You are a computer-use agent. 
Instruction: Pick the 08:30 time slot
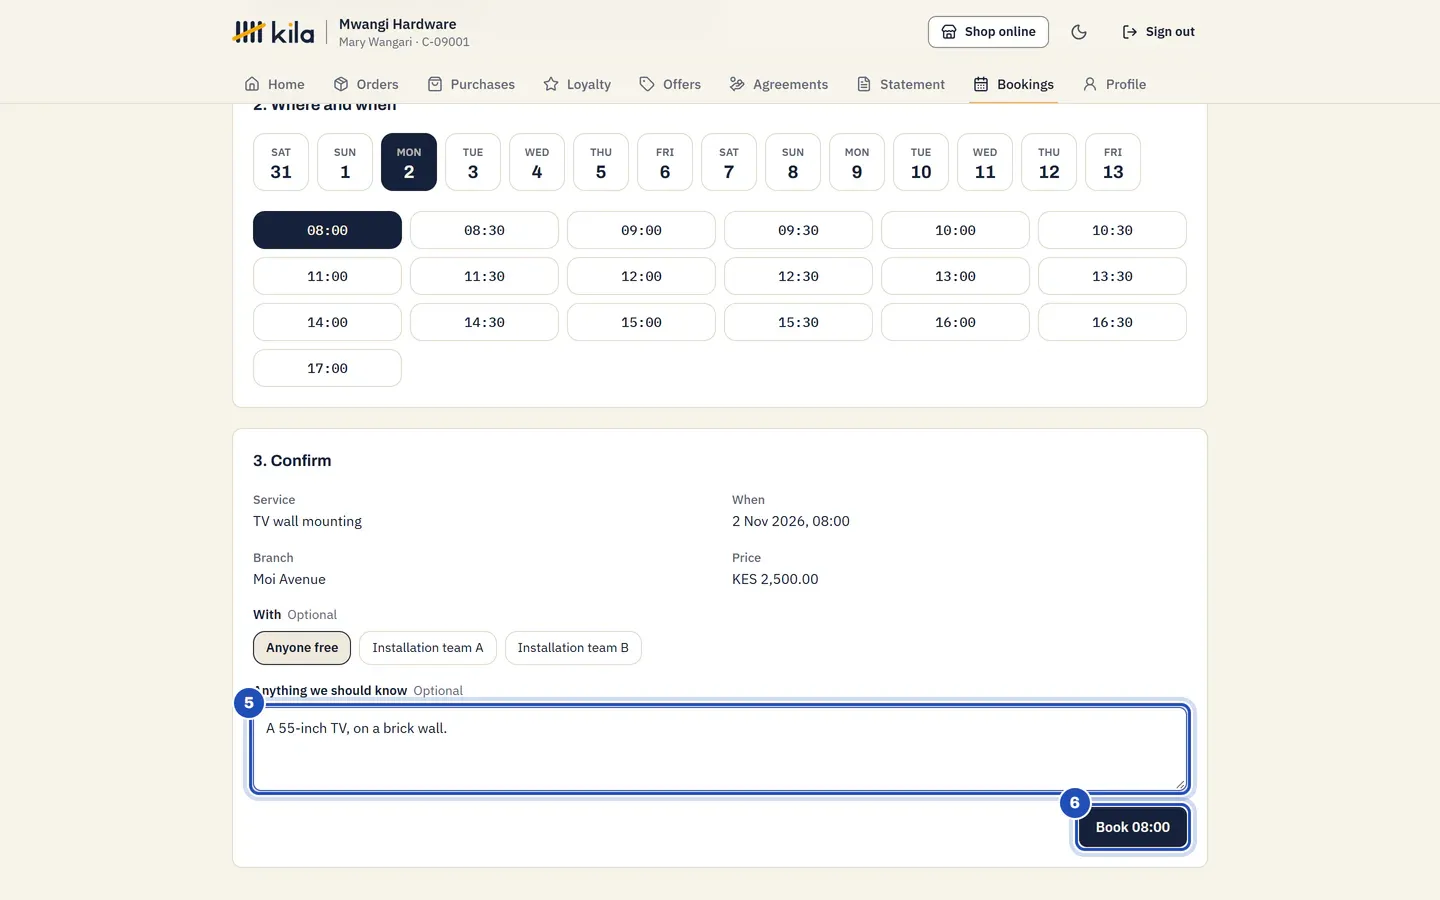484,230
